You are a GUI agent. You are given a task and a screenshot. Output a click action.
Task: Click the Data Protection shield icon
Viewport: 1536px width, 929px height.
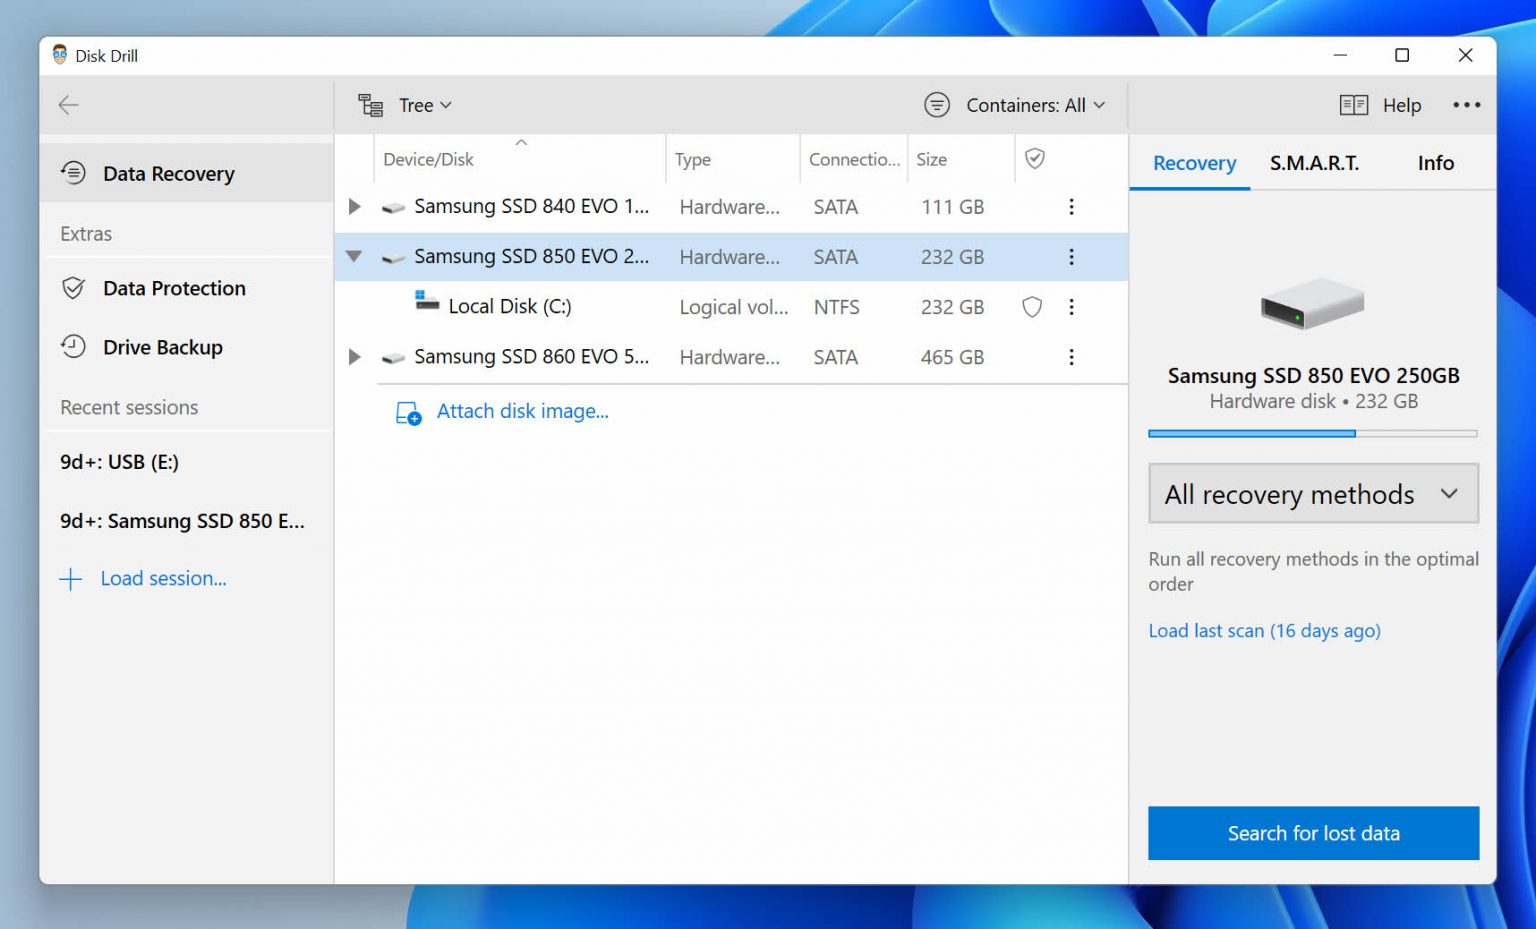(73, 288)
